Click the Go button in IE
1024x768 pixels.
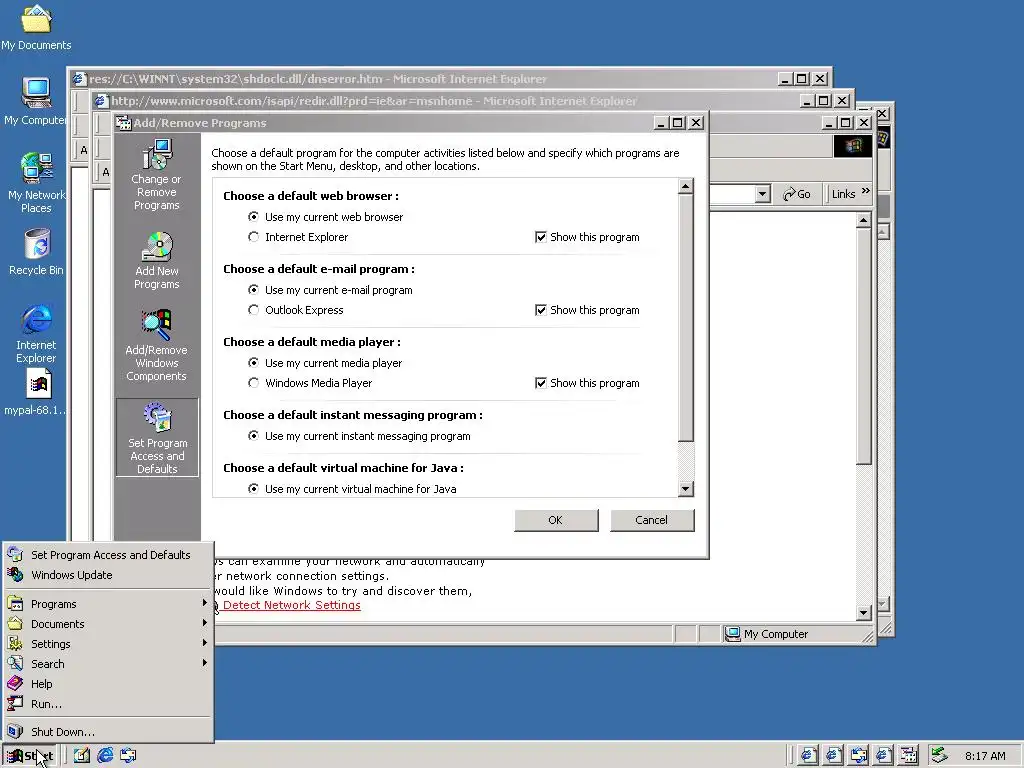[x=796, y=194]
